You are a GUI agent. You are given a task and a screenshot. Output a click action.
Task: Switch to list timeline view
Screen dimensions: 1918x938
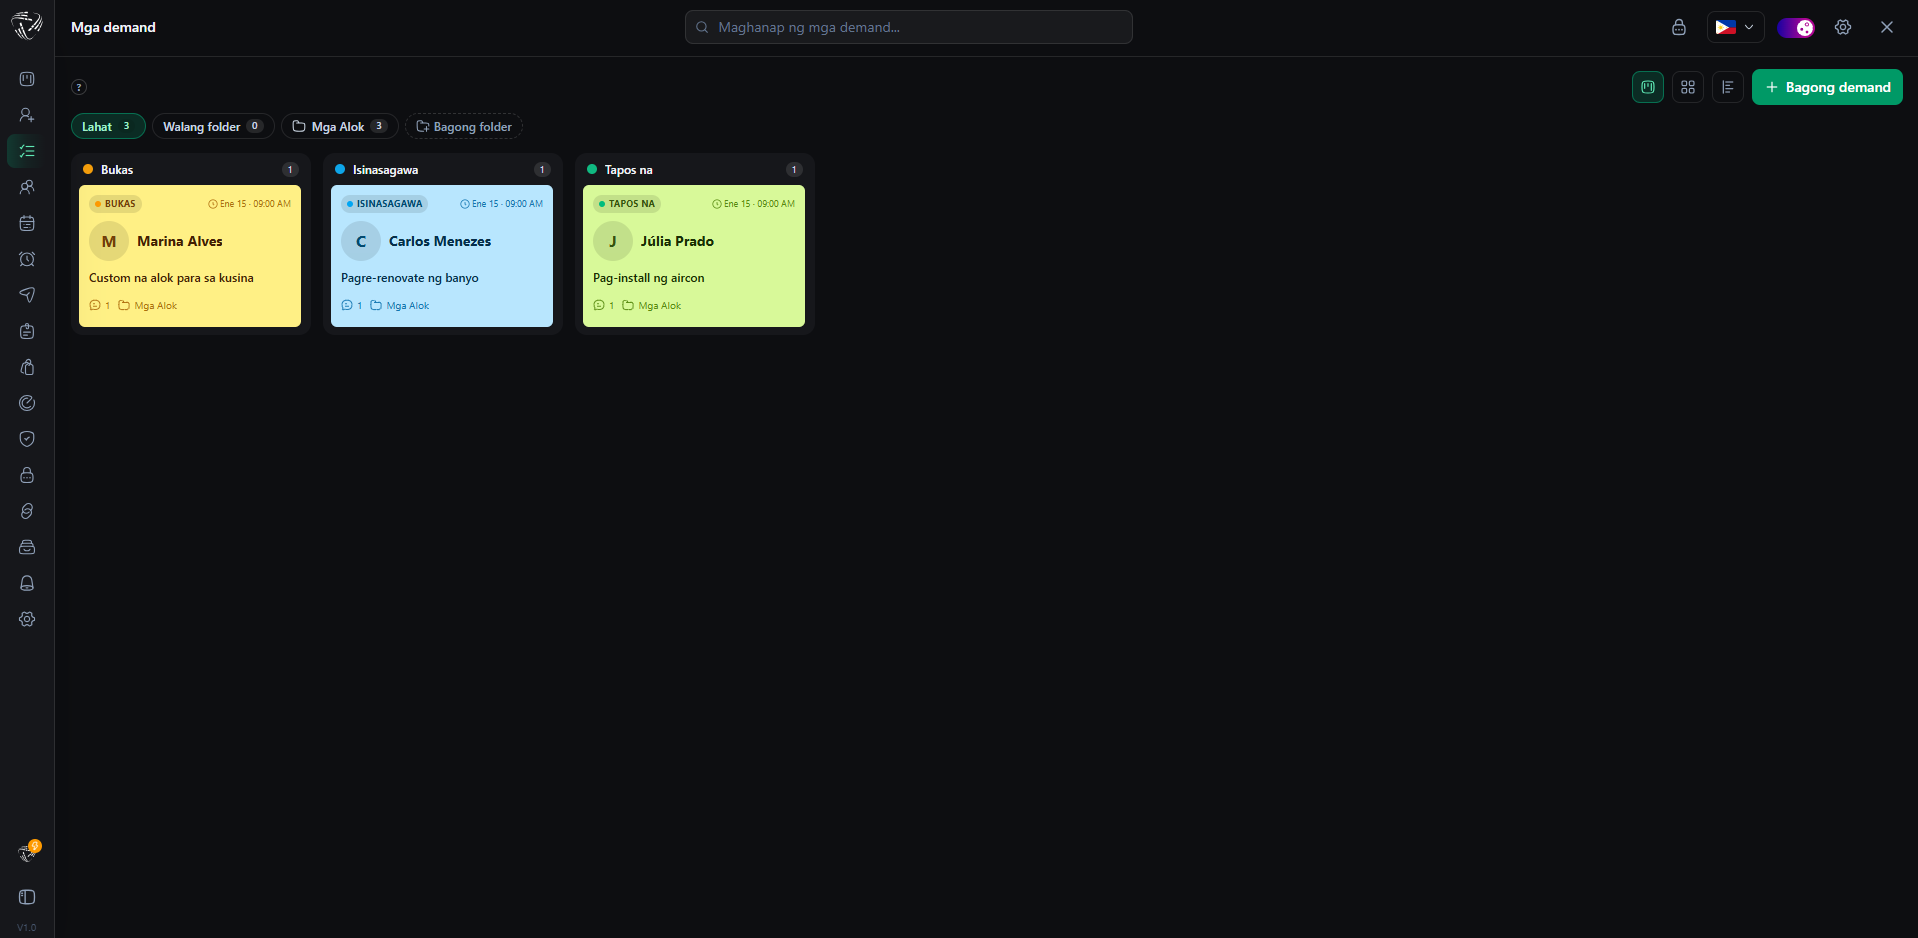1728,87
